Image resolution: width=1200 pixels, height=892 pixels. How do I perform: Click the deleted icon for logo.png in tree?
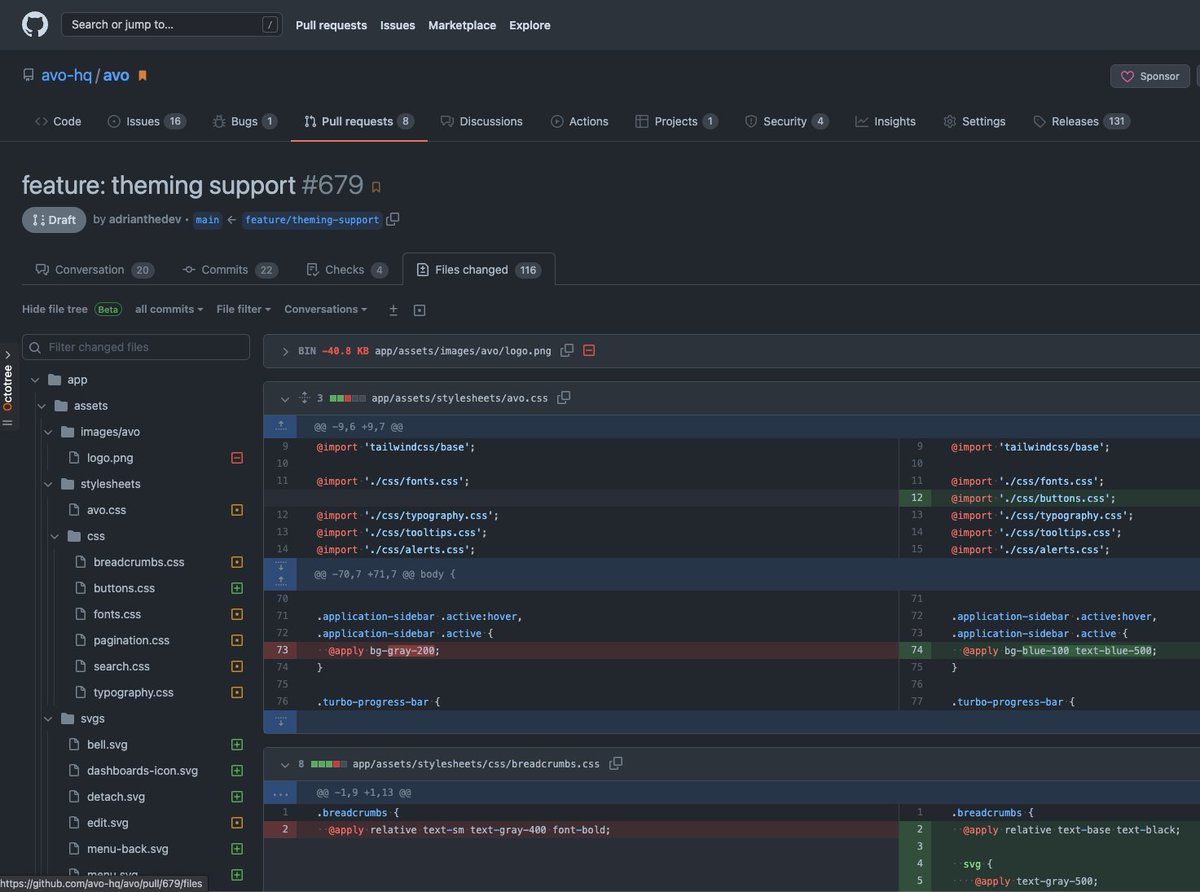point(237,458)
